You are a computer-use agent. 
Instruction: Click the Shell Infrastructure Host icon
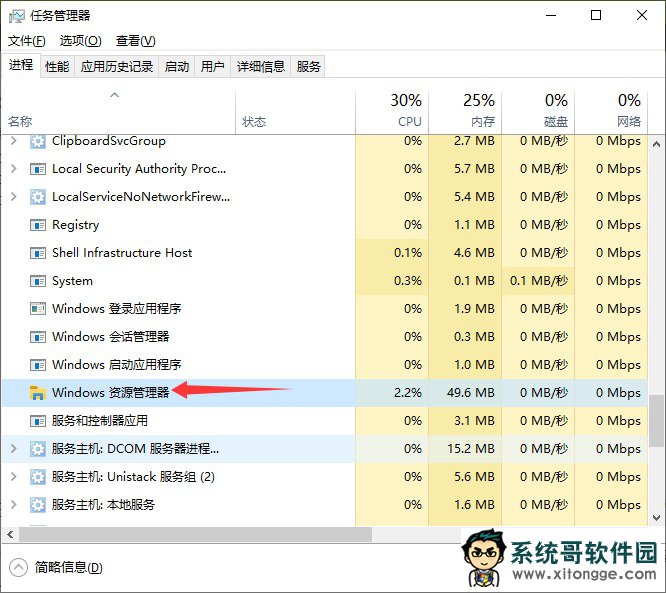point(38,253)
